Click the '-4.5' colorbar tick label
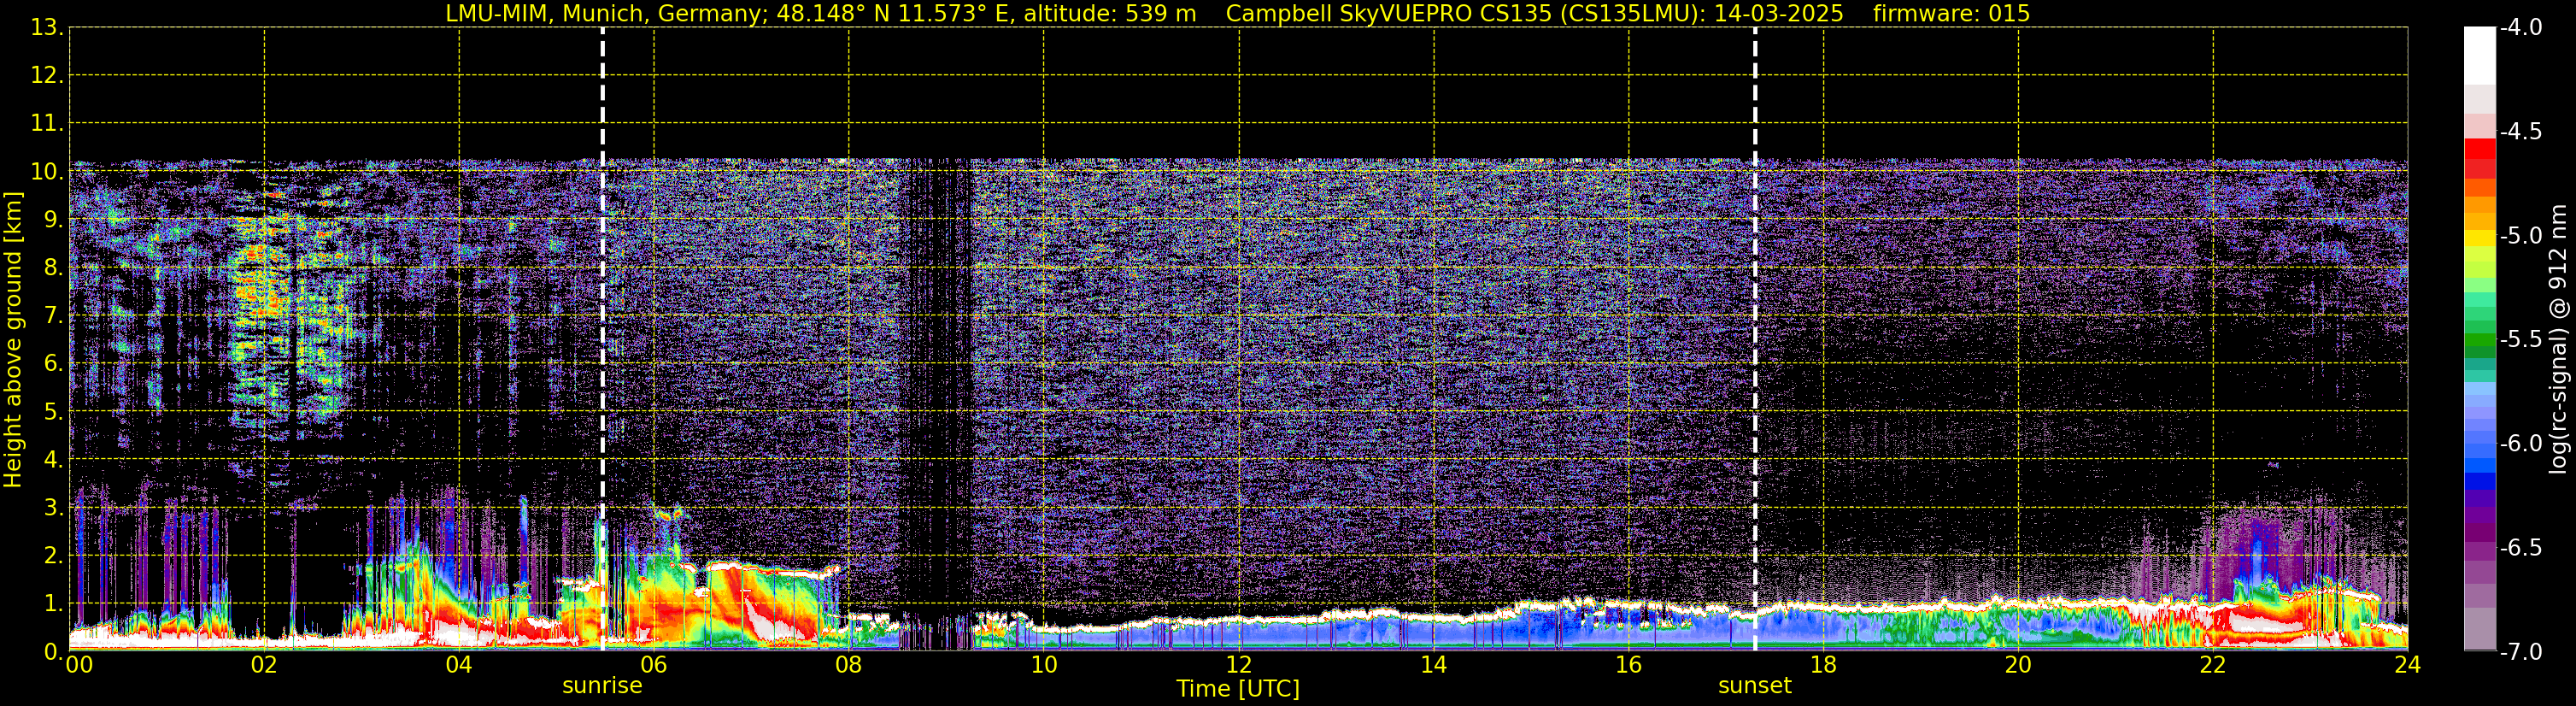 click(x=2520, y=132)
